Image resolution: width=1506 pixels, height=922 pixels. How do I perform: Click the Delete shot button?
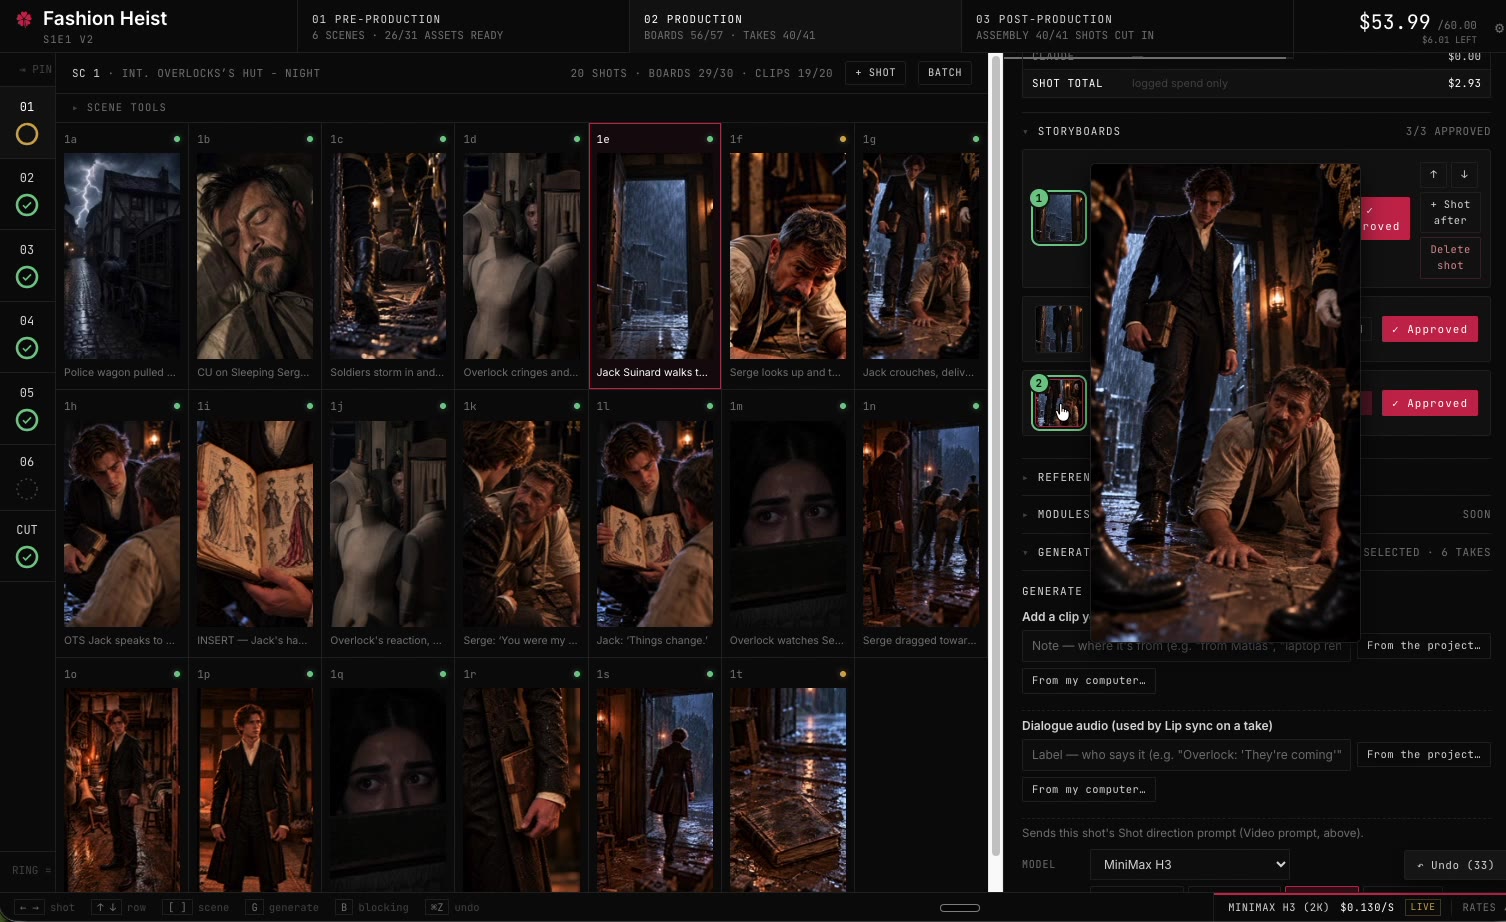tap(1450, 257)
